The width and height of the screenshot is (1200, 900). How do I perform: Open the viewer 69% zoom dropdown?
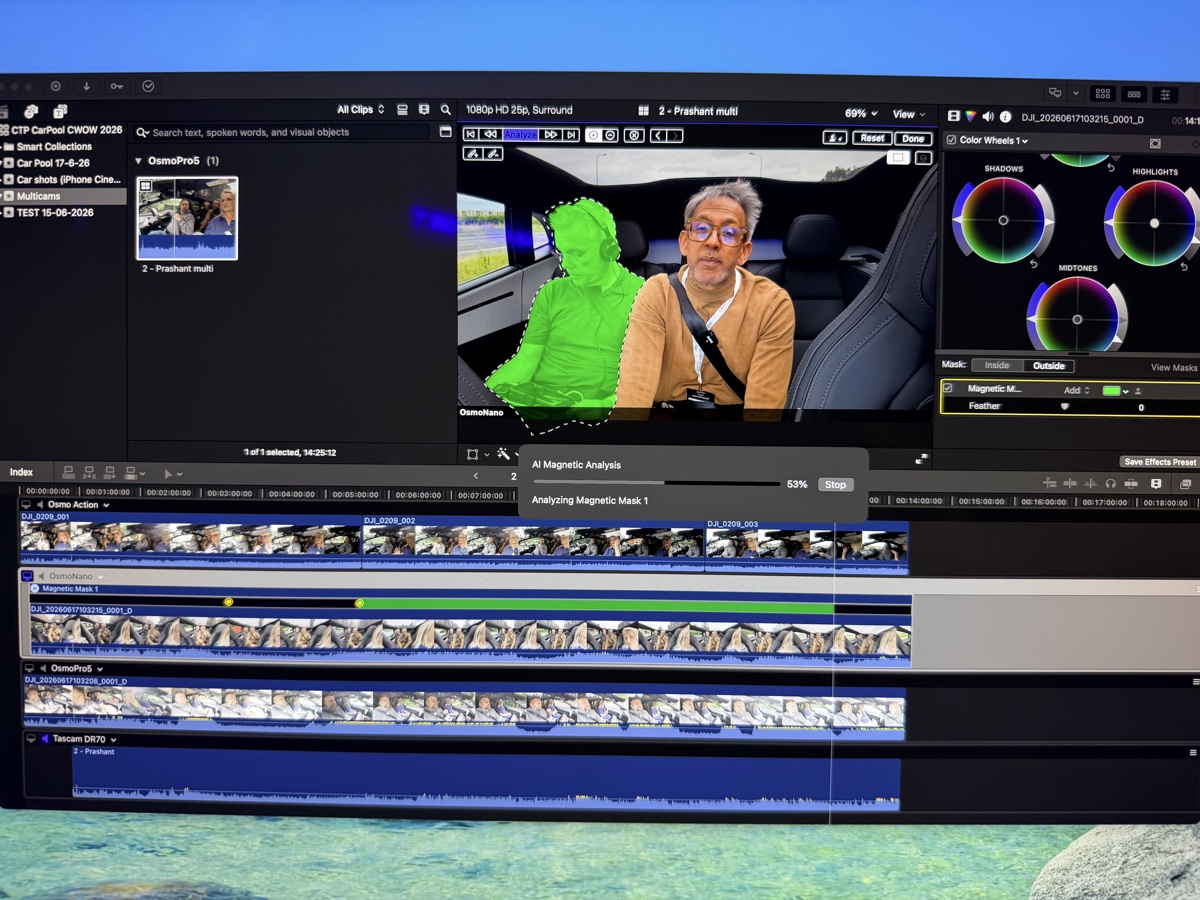click(861, 114)
